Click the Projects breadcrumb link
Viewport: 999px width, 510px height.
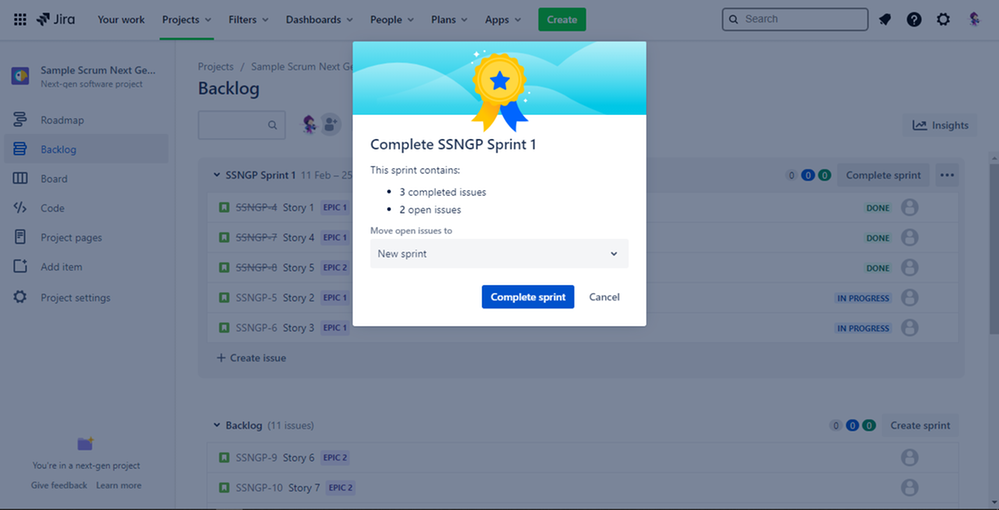coord(215,66)
